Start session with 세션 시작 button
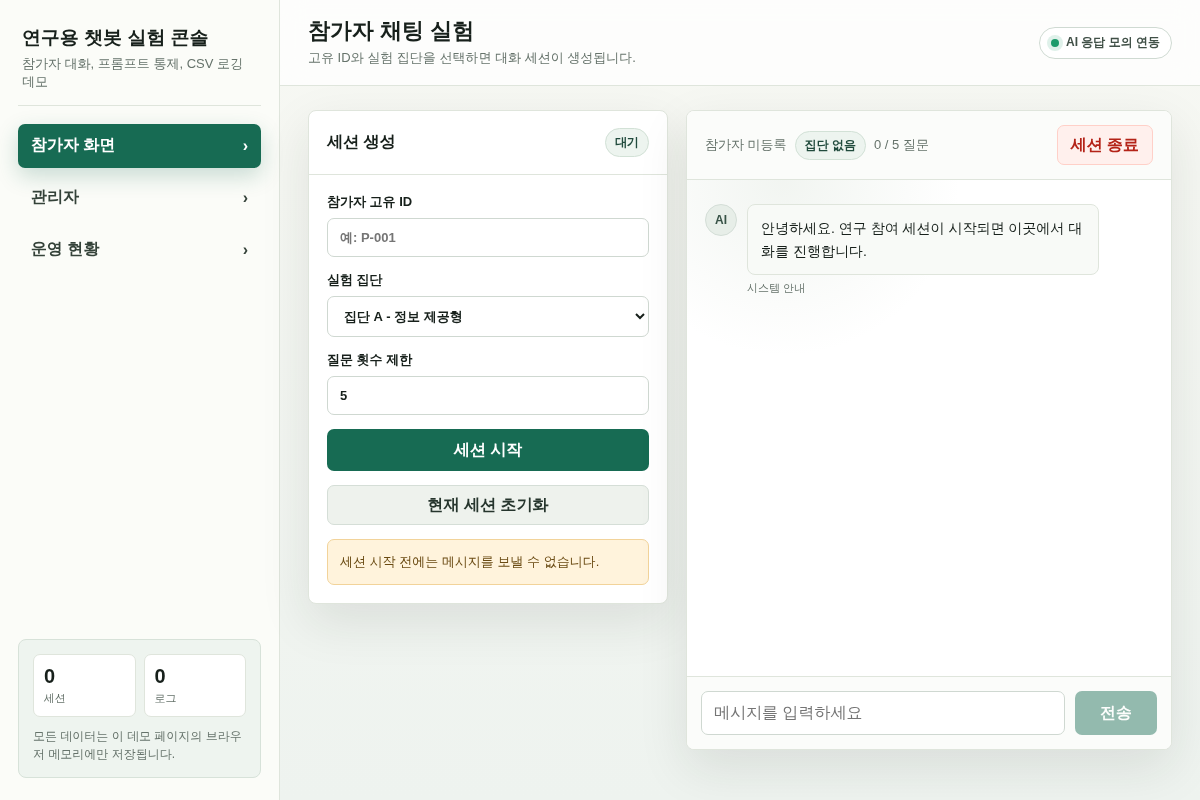 point(488,450)
